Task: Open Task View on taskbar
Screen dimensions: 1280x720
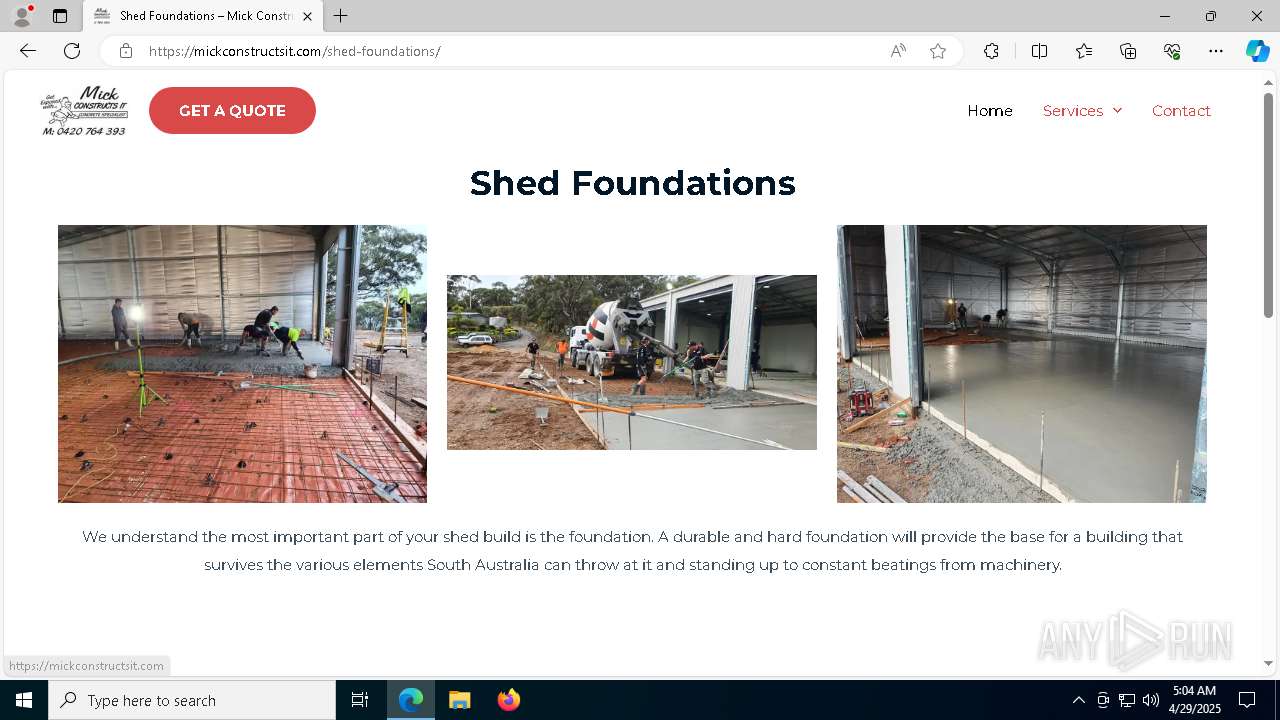Action: (360, 700)
